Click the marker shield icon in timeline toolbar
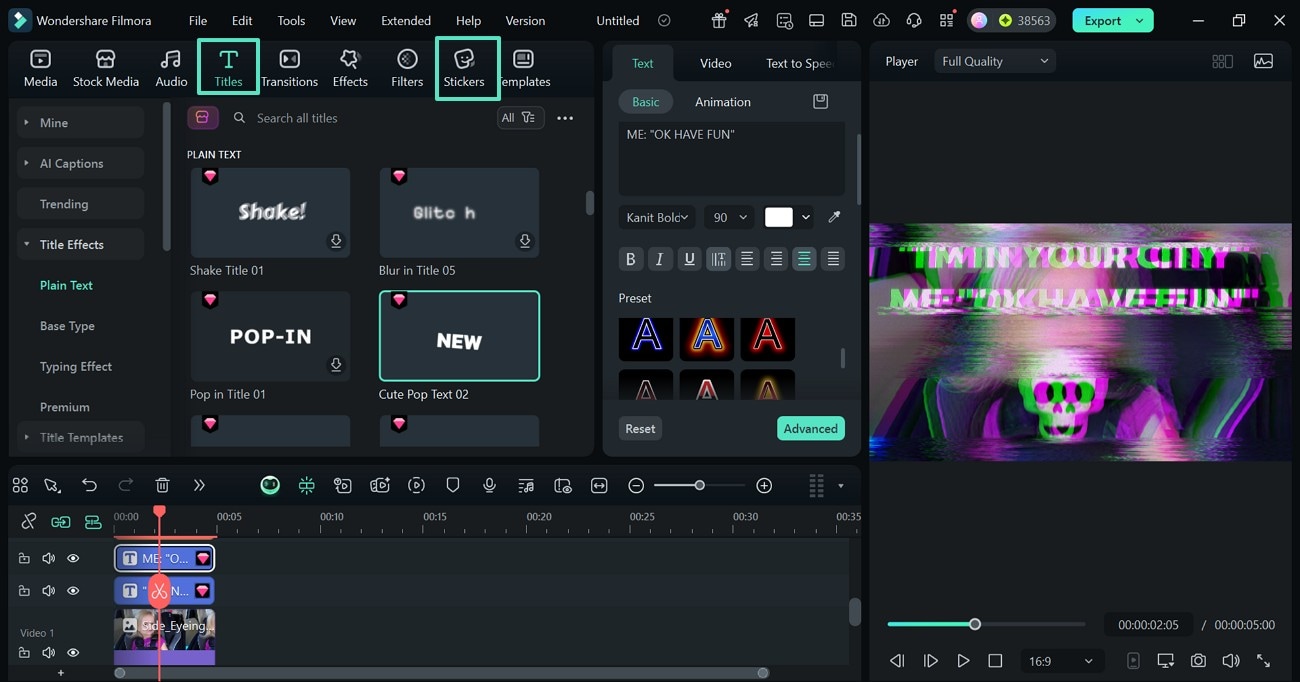The height and width of the screenshot is (682, 1300). point(453,485)
